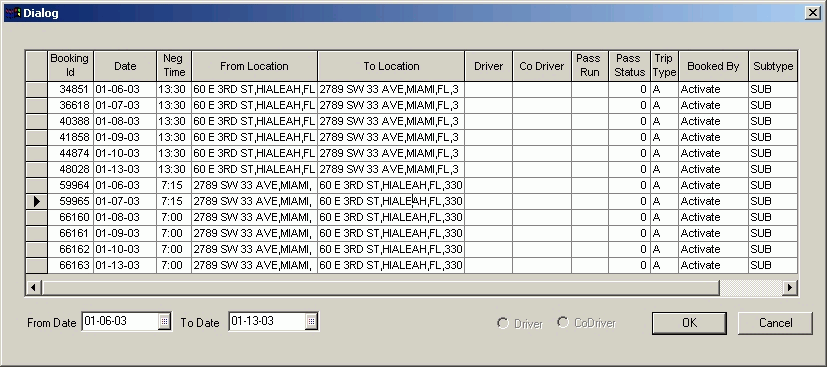Click booking id cell 59964
Screen dimensions: 827x367
71,185
